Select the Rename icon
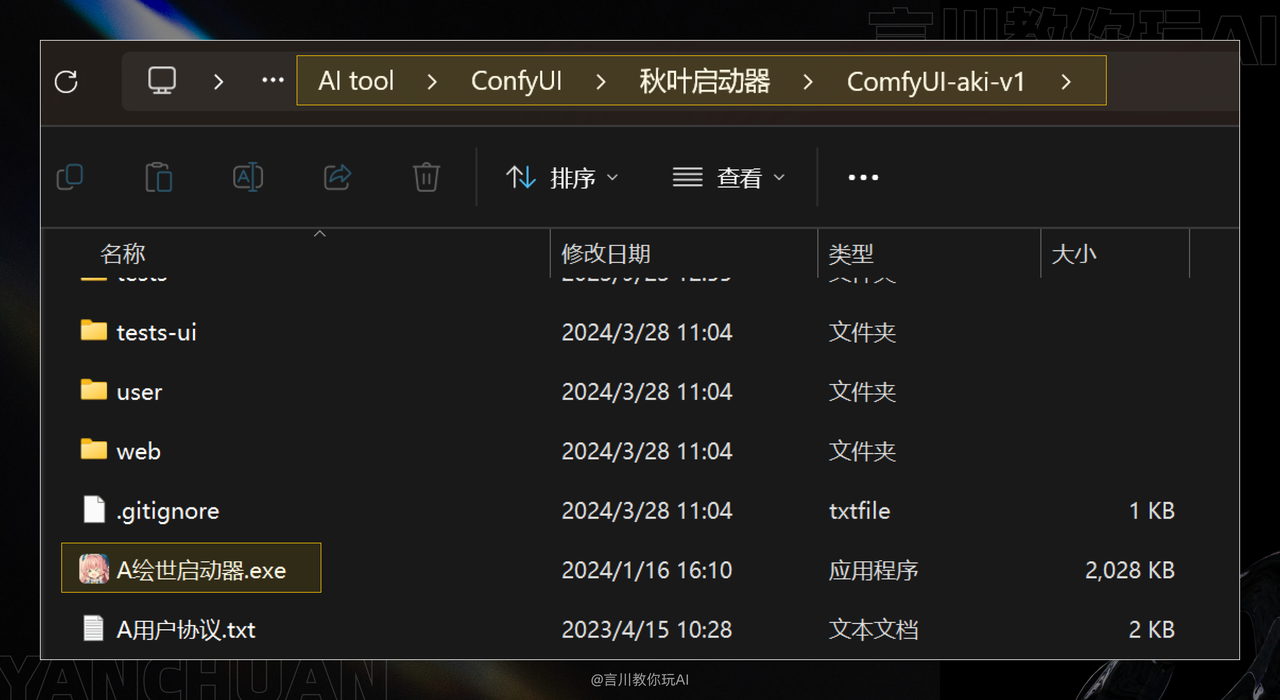This screenshot has width=1280, height=700. coord(248,177)
